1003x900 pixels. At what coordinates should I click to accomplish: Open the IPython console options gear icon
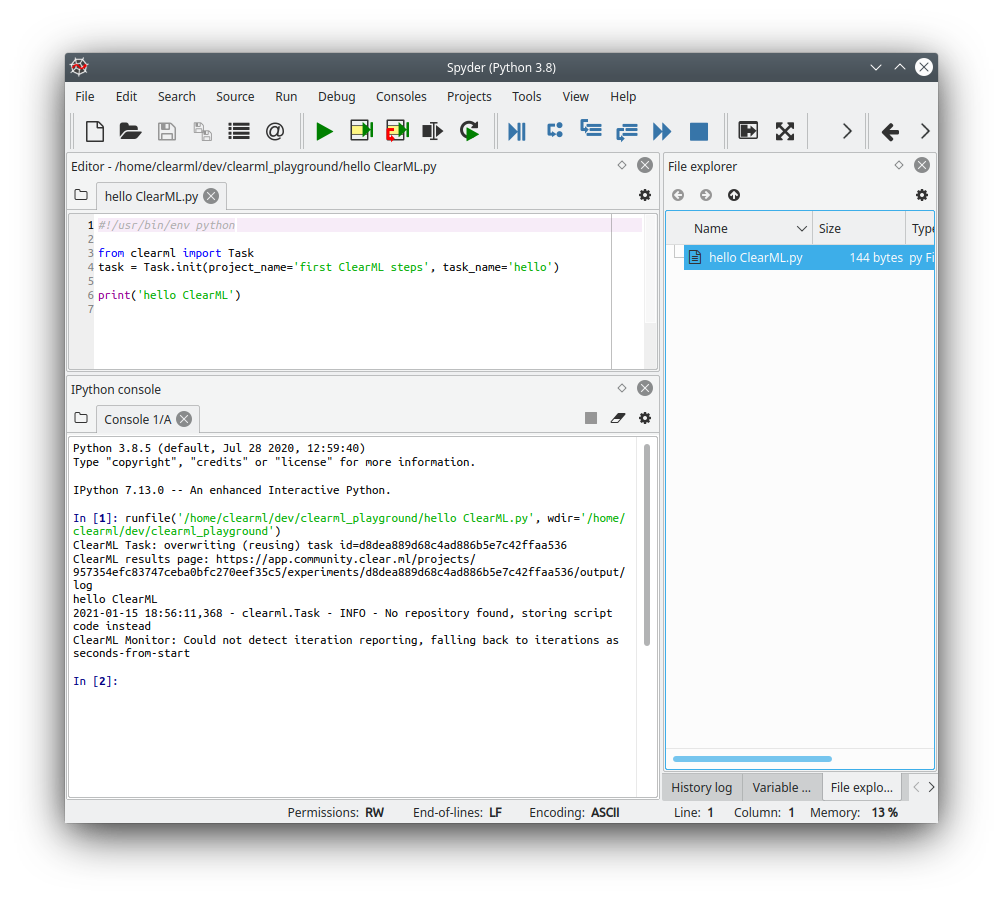coord(645,418)
